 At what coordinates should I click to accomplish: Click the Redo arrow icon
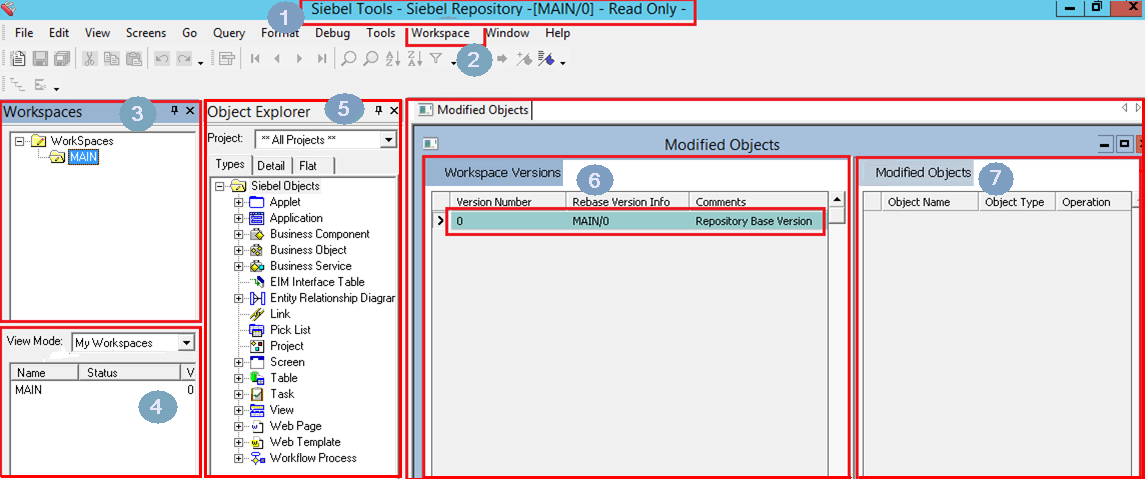[x=183, y=59]
